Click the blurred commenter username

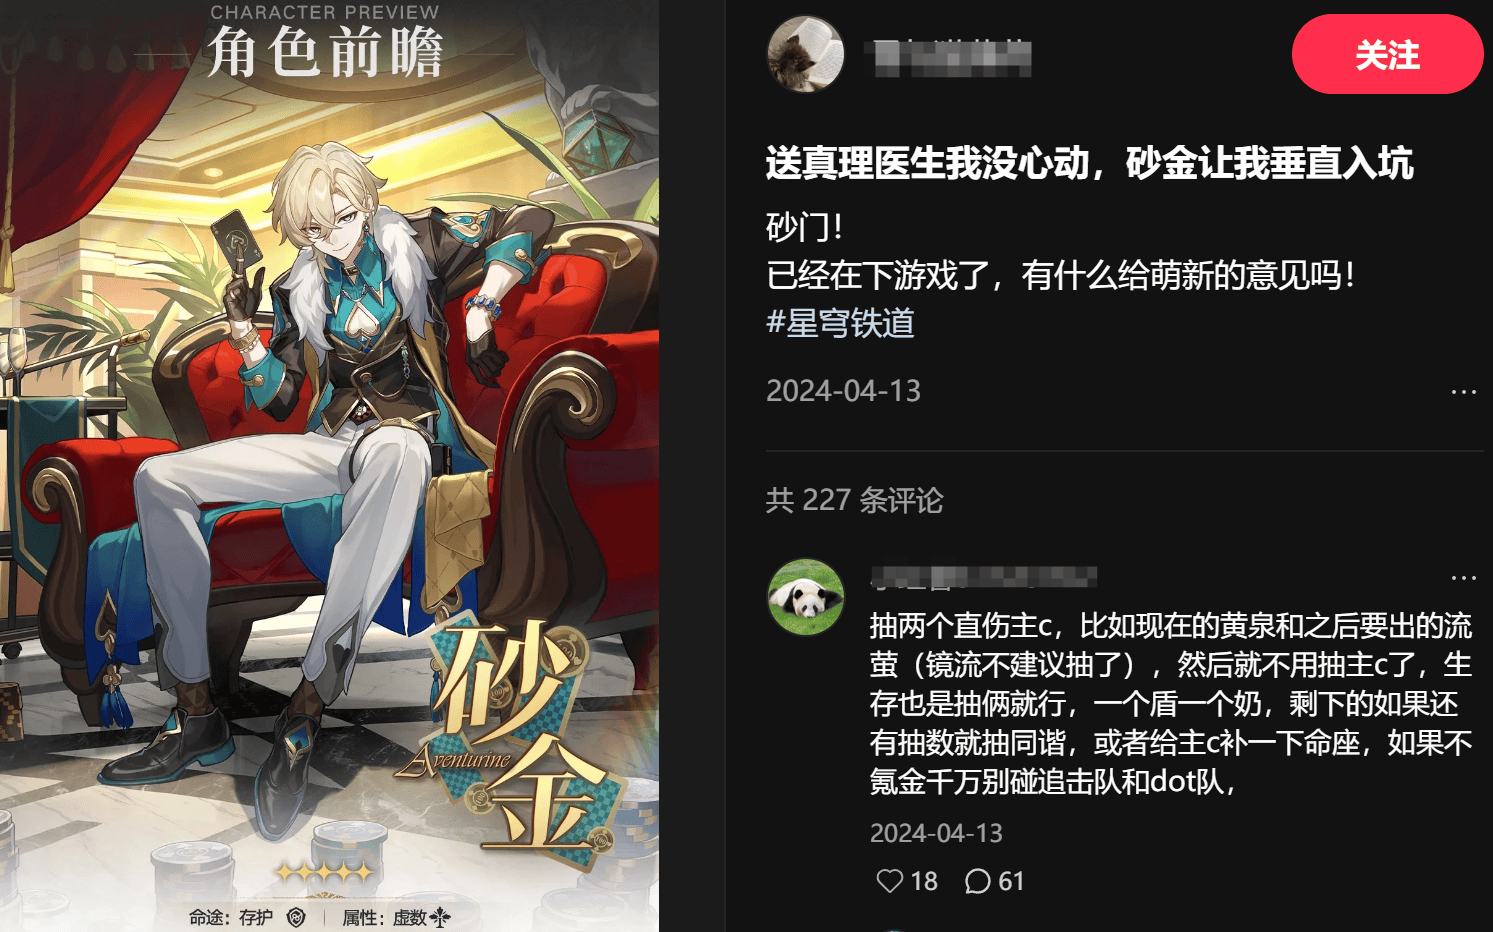tap(983, 577)
